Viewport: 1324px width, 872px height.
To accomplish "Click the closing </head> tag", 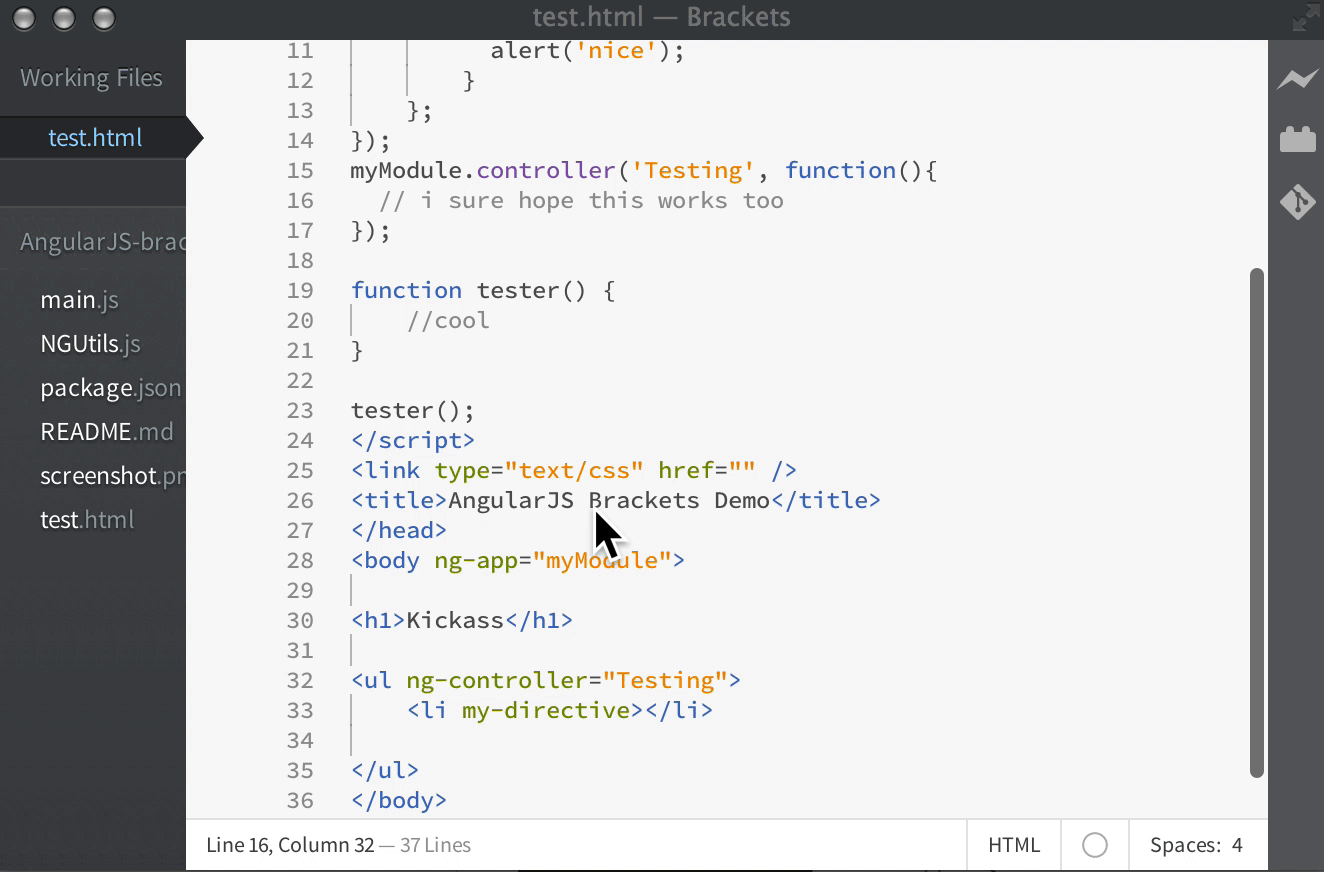I will pos(399,530).
